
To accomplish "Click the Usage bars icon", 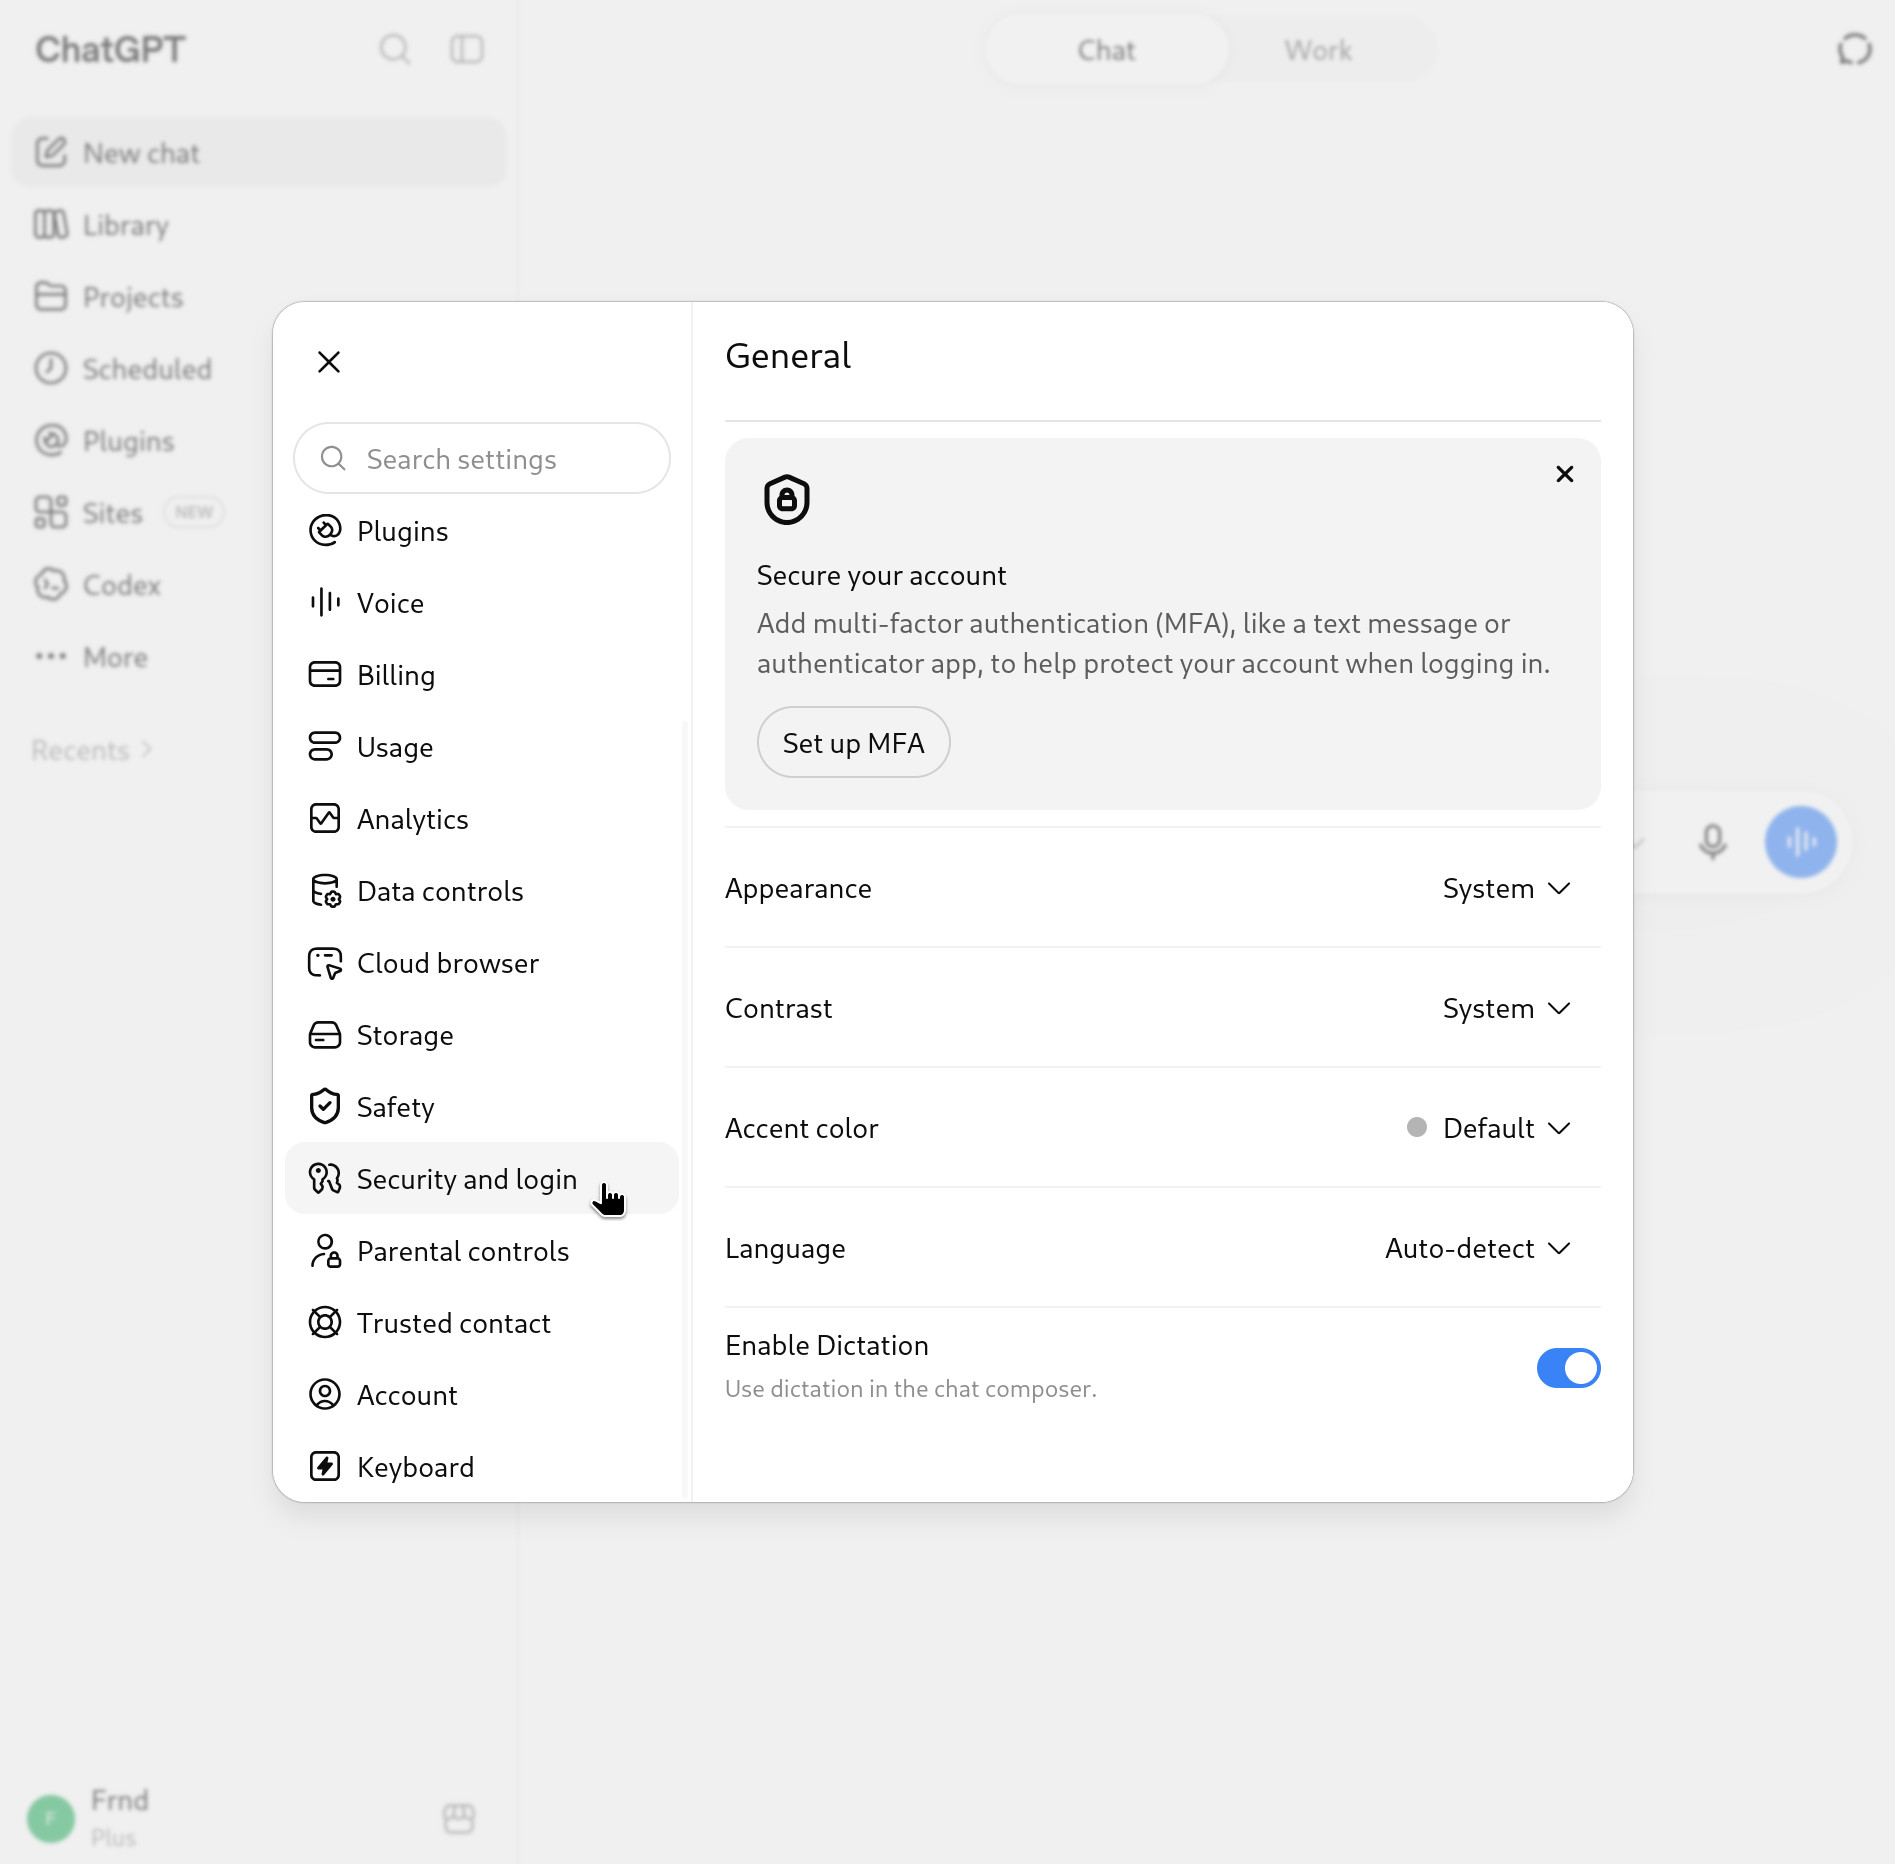I will coord(325,747).
